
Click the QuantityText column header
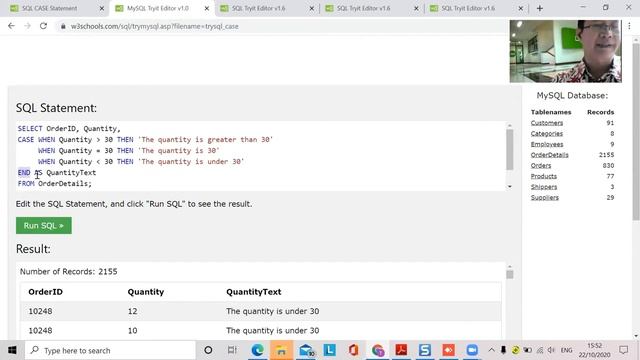pyautogui.click(x=253, y=292)
